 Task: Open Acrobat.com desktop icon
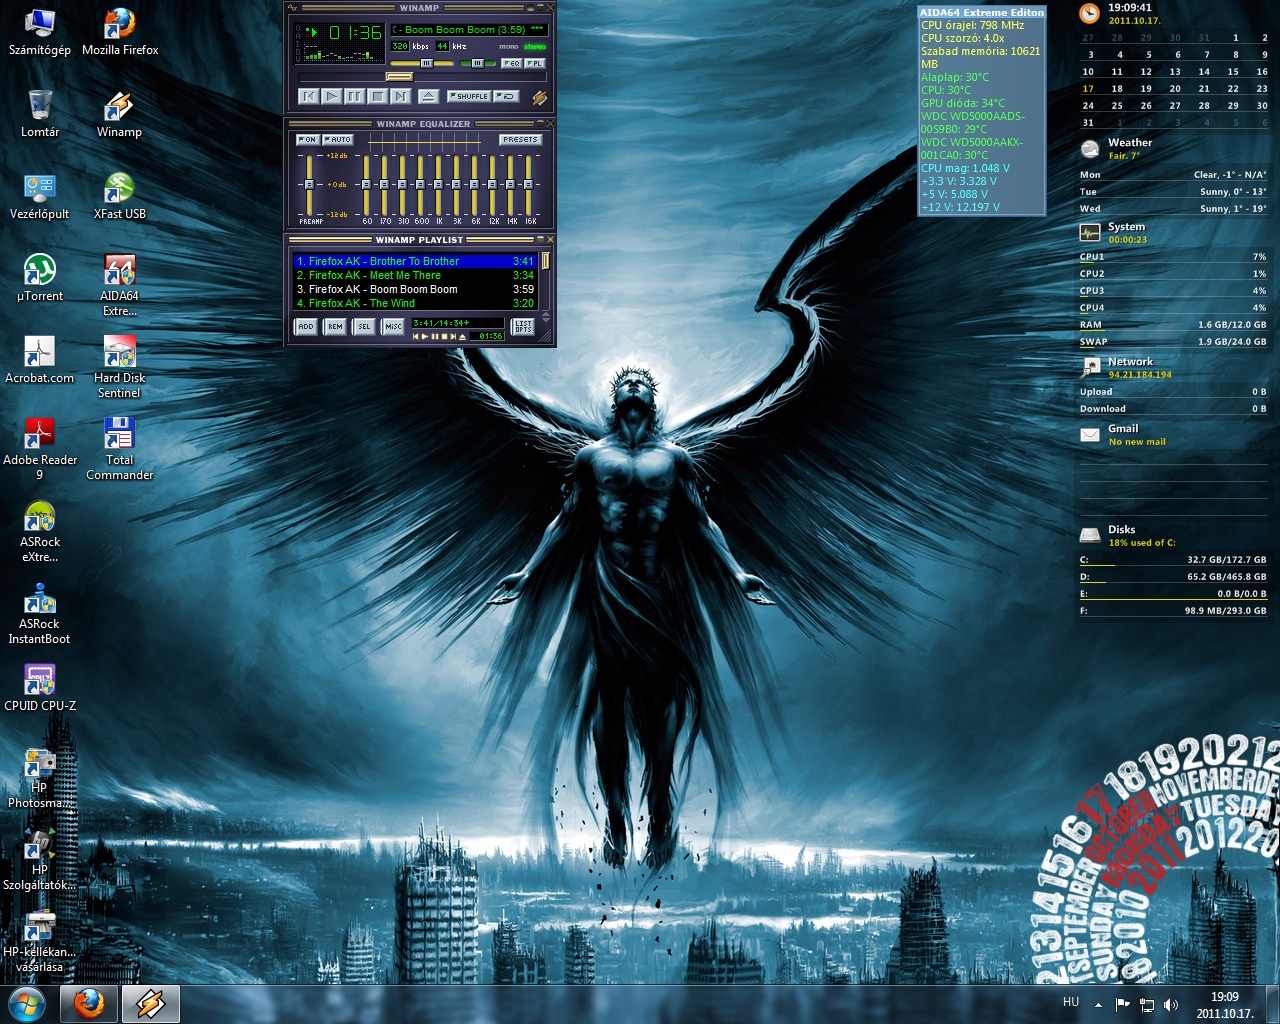point(40,360)
